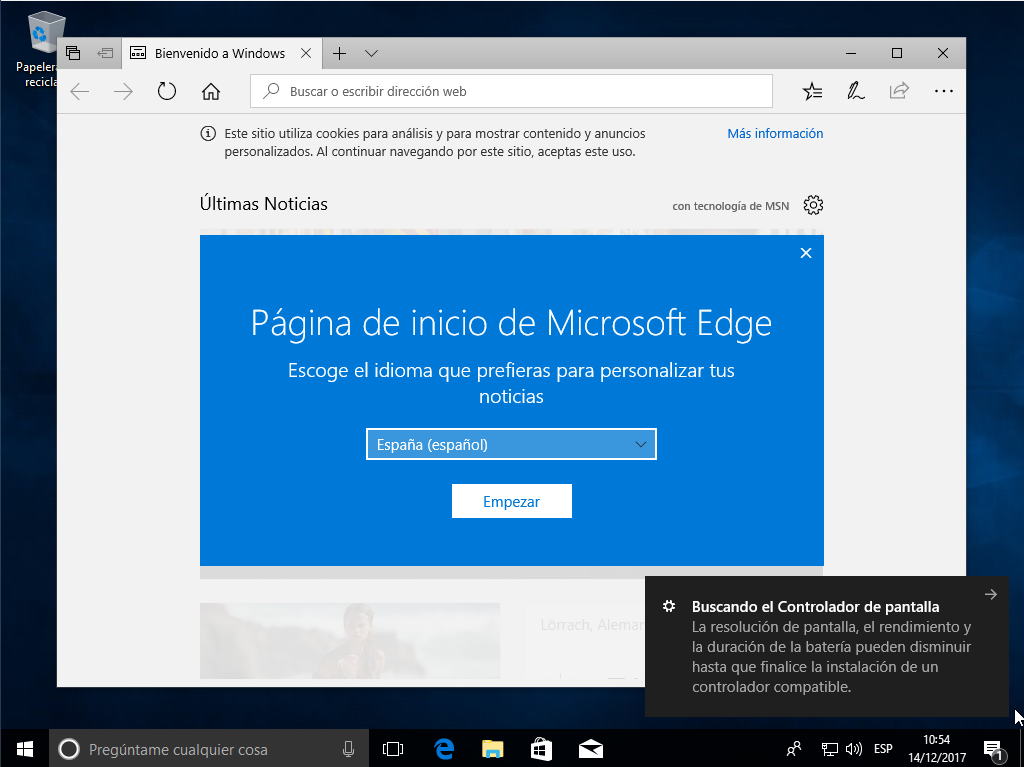This screenshot has height=767, width=1024.
Task: Share this page icon
Action: (x=899, y=91)
